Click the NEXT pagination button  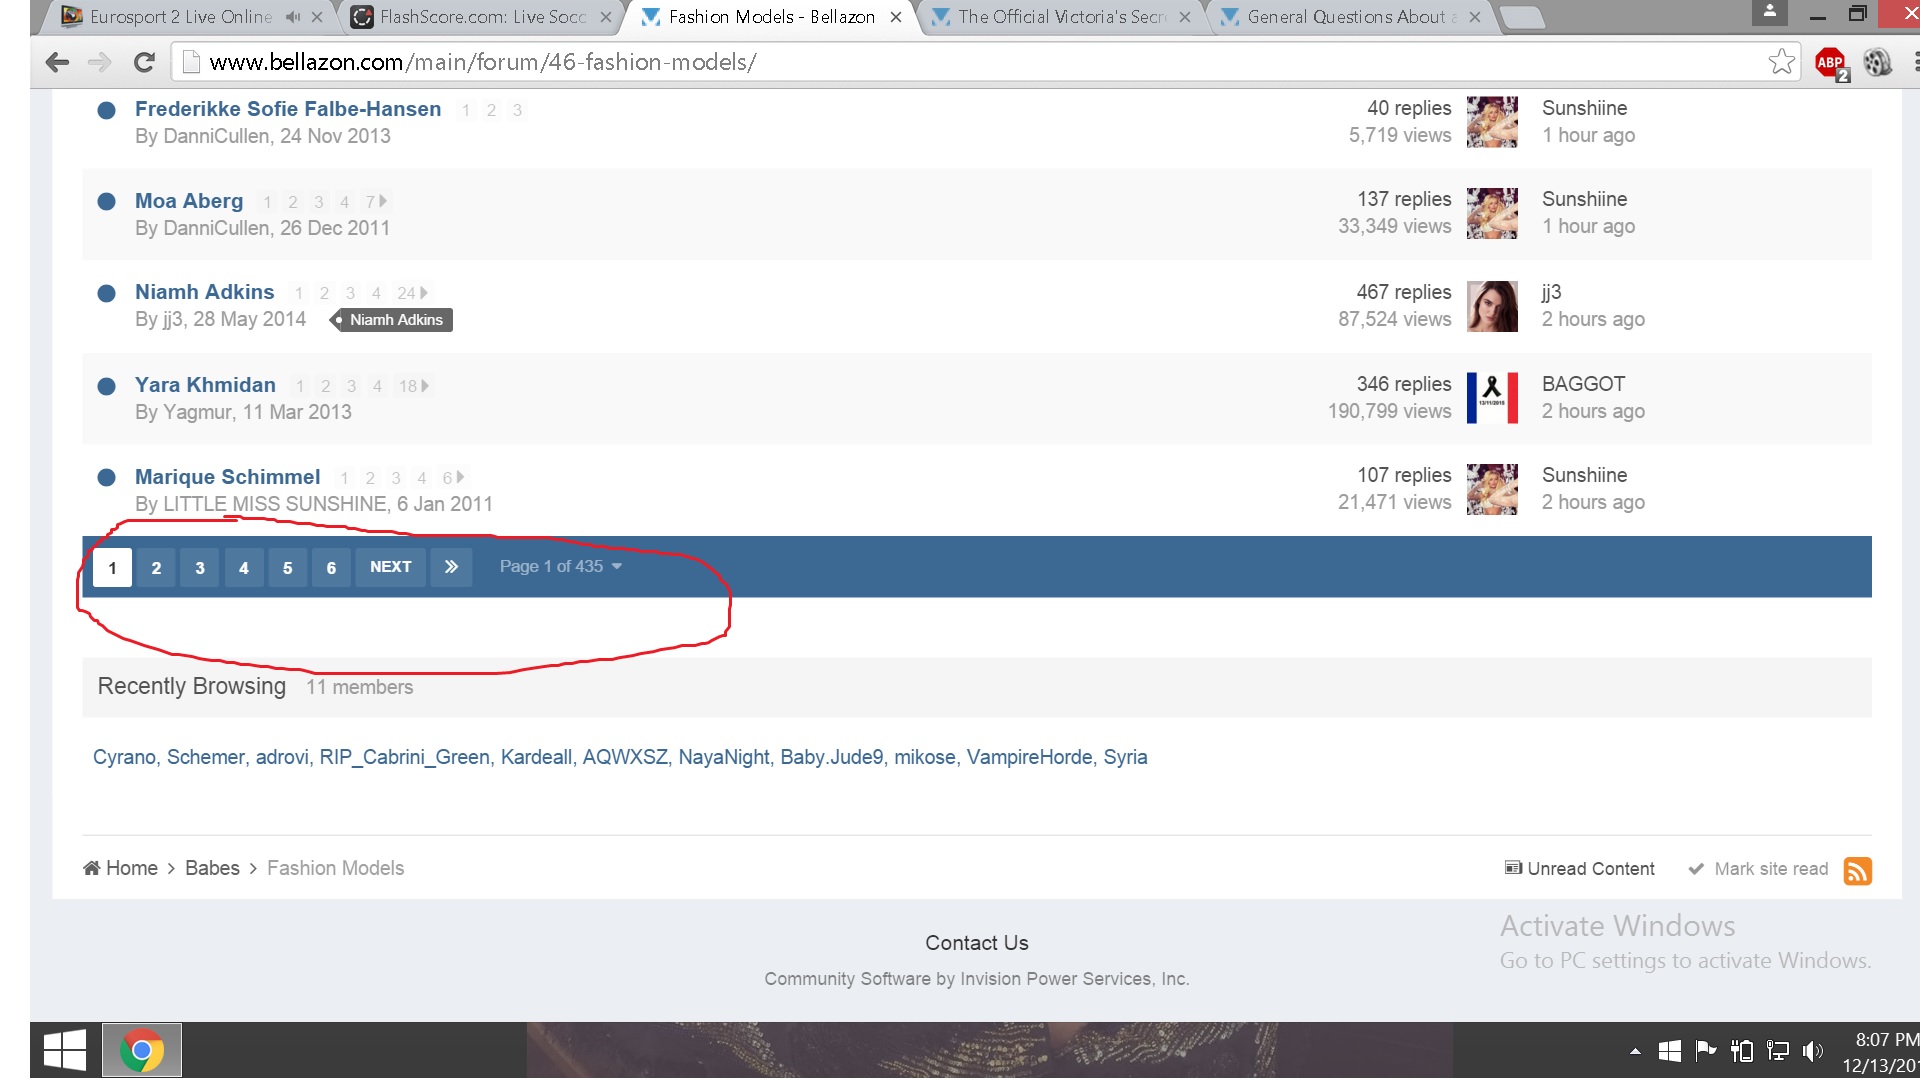pos(390,567)
